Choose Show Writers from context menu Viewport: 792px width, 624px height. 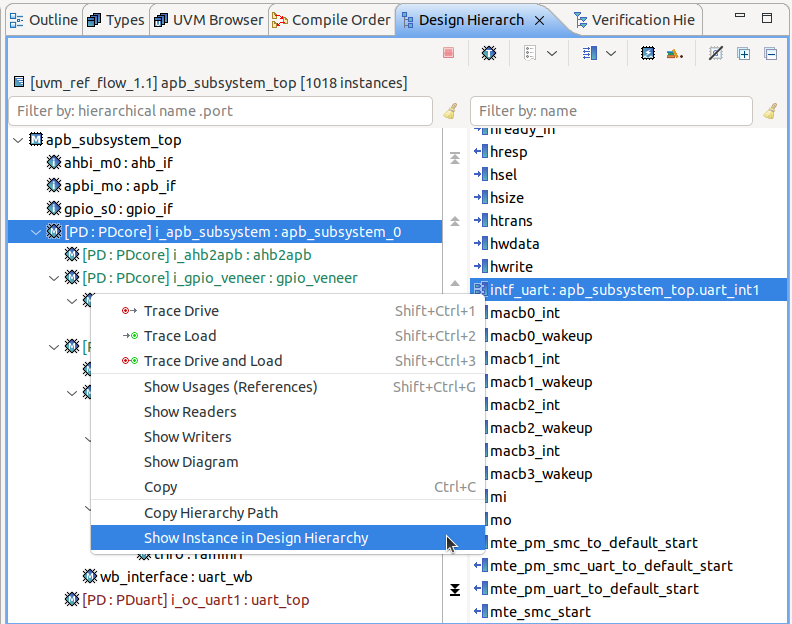pos(287,437)
